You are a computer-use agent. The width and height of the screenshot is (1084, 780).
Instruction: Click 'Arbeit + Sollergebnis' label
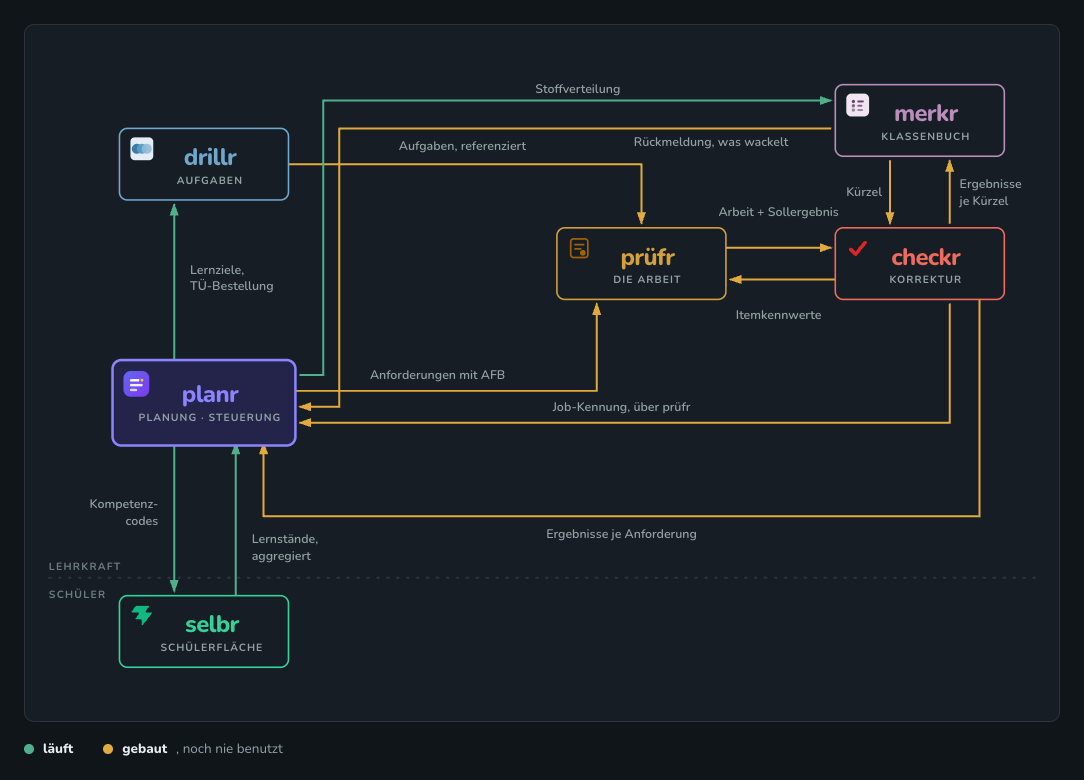[778, 212]
